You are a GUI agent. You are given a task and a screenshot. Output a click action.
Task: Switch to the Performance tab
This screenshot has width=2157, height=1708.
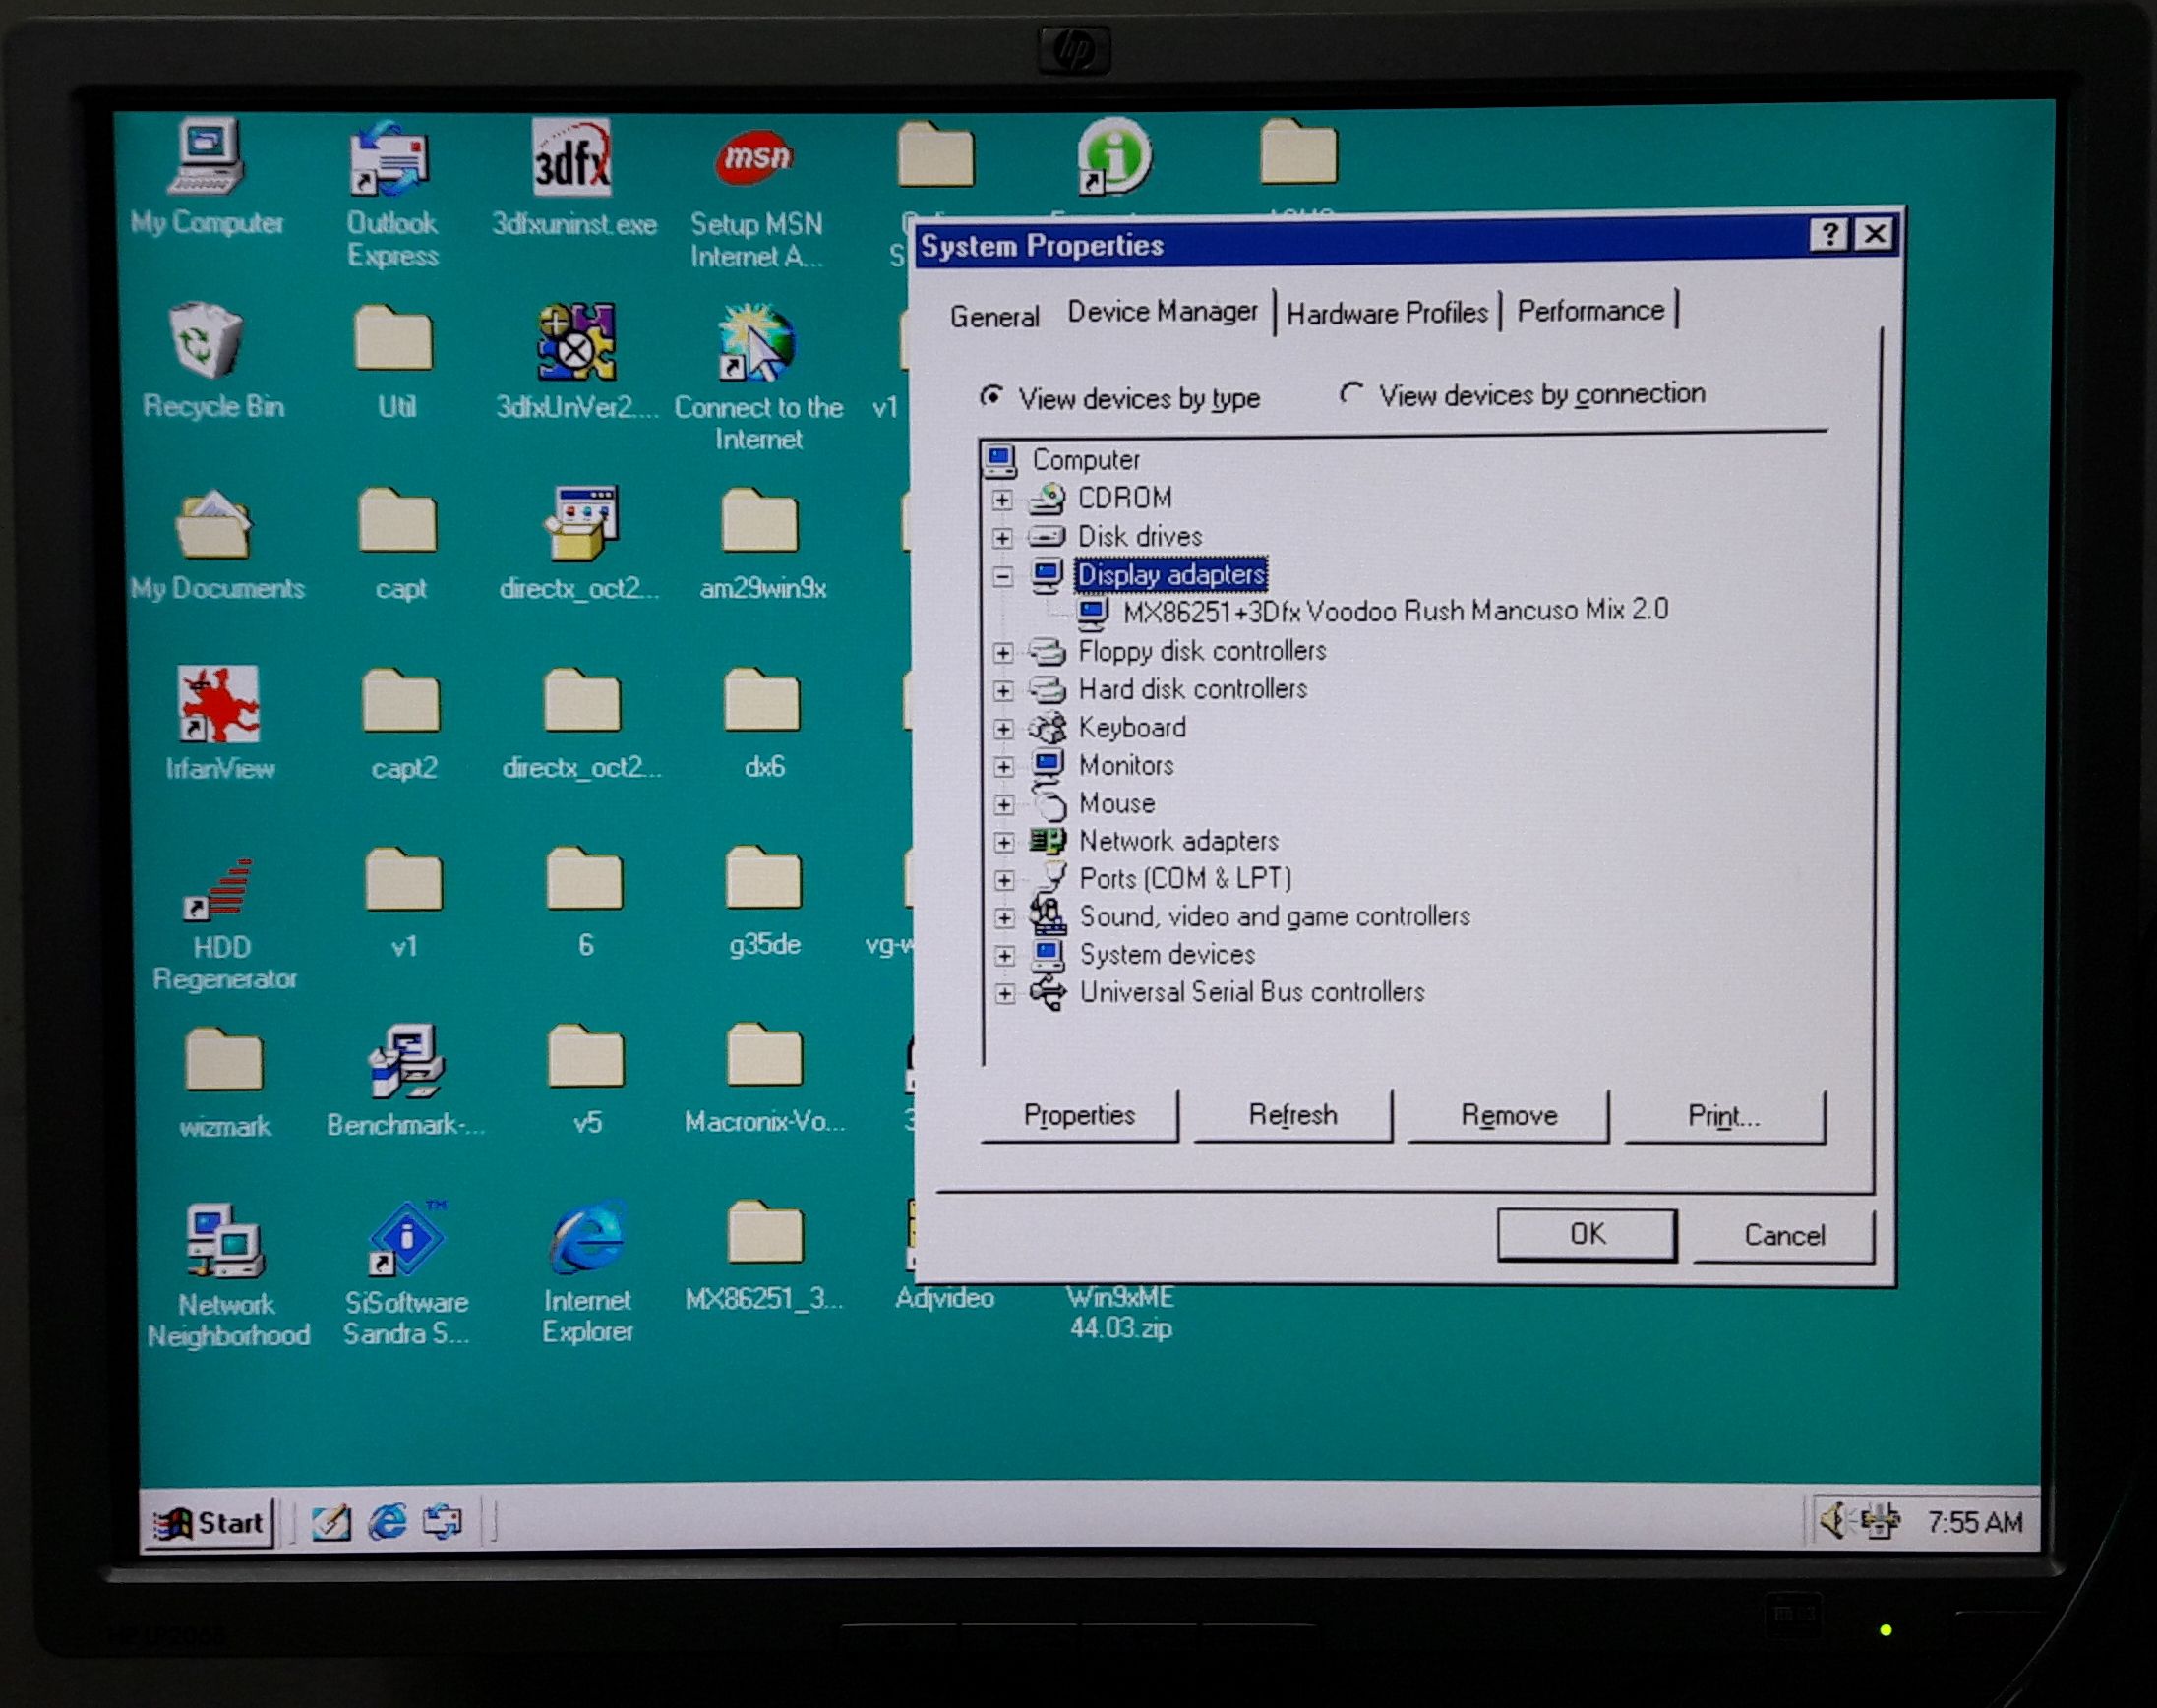point(1590,310)
